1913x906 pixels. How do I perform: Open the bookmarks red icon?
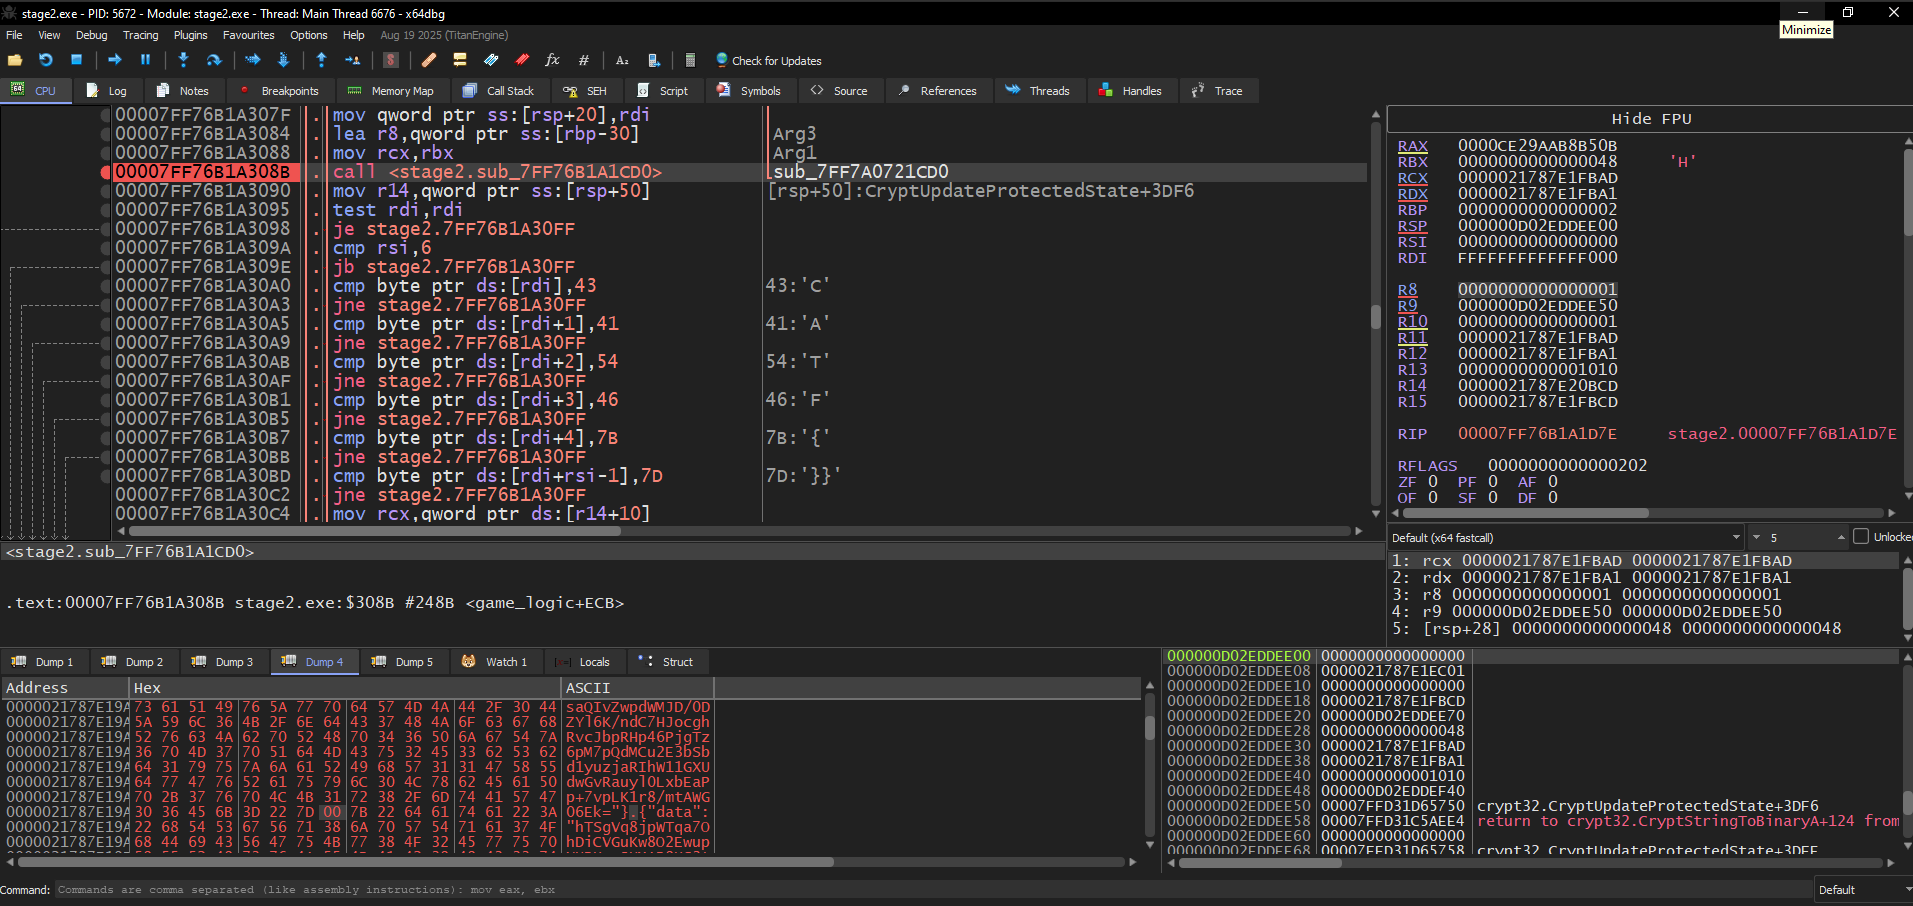coord(522,60)
